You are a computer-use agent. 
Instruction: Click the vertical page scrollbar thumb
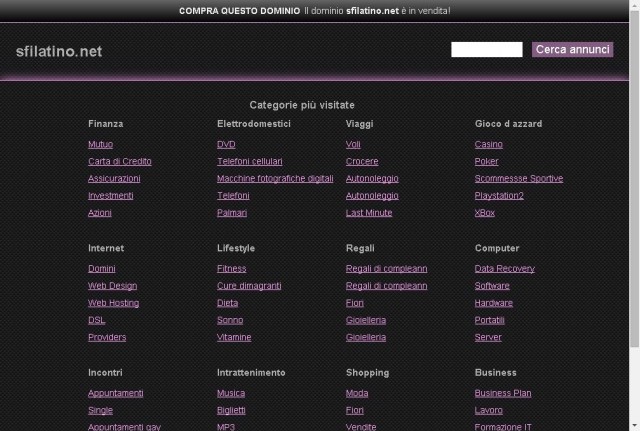(x=635, y=179)
